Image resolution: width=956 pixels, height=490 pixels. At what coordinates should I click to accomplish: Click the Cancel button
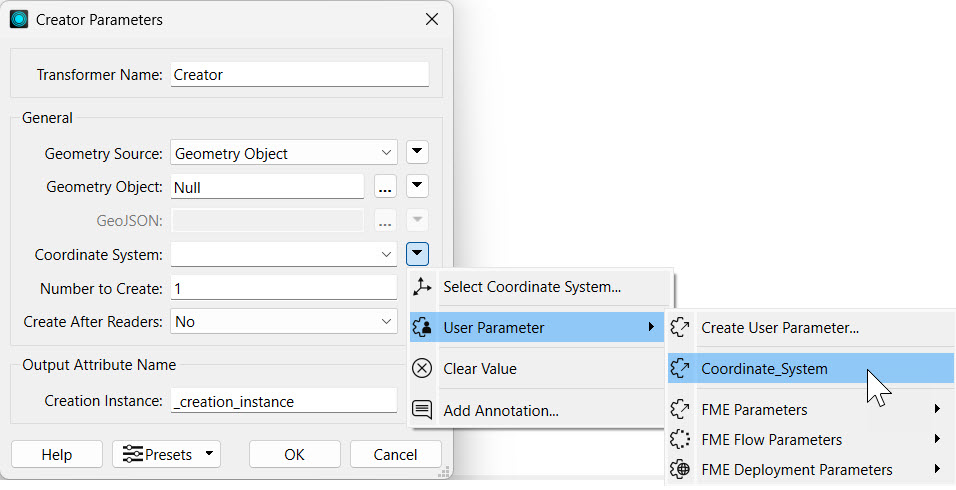(395, 455)
